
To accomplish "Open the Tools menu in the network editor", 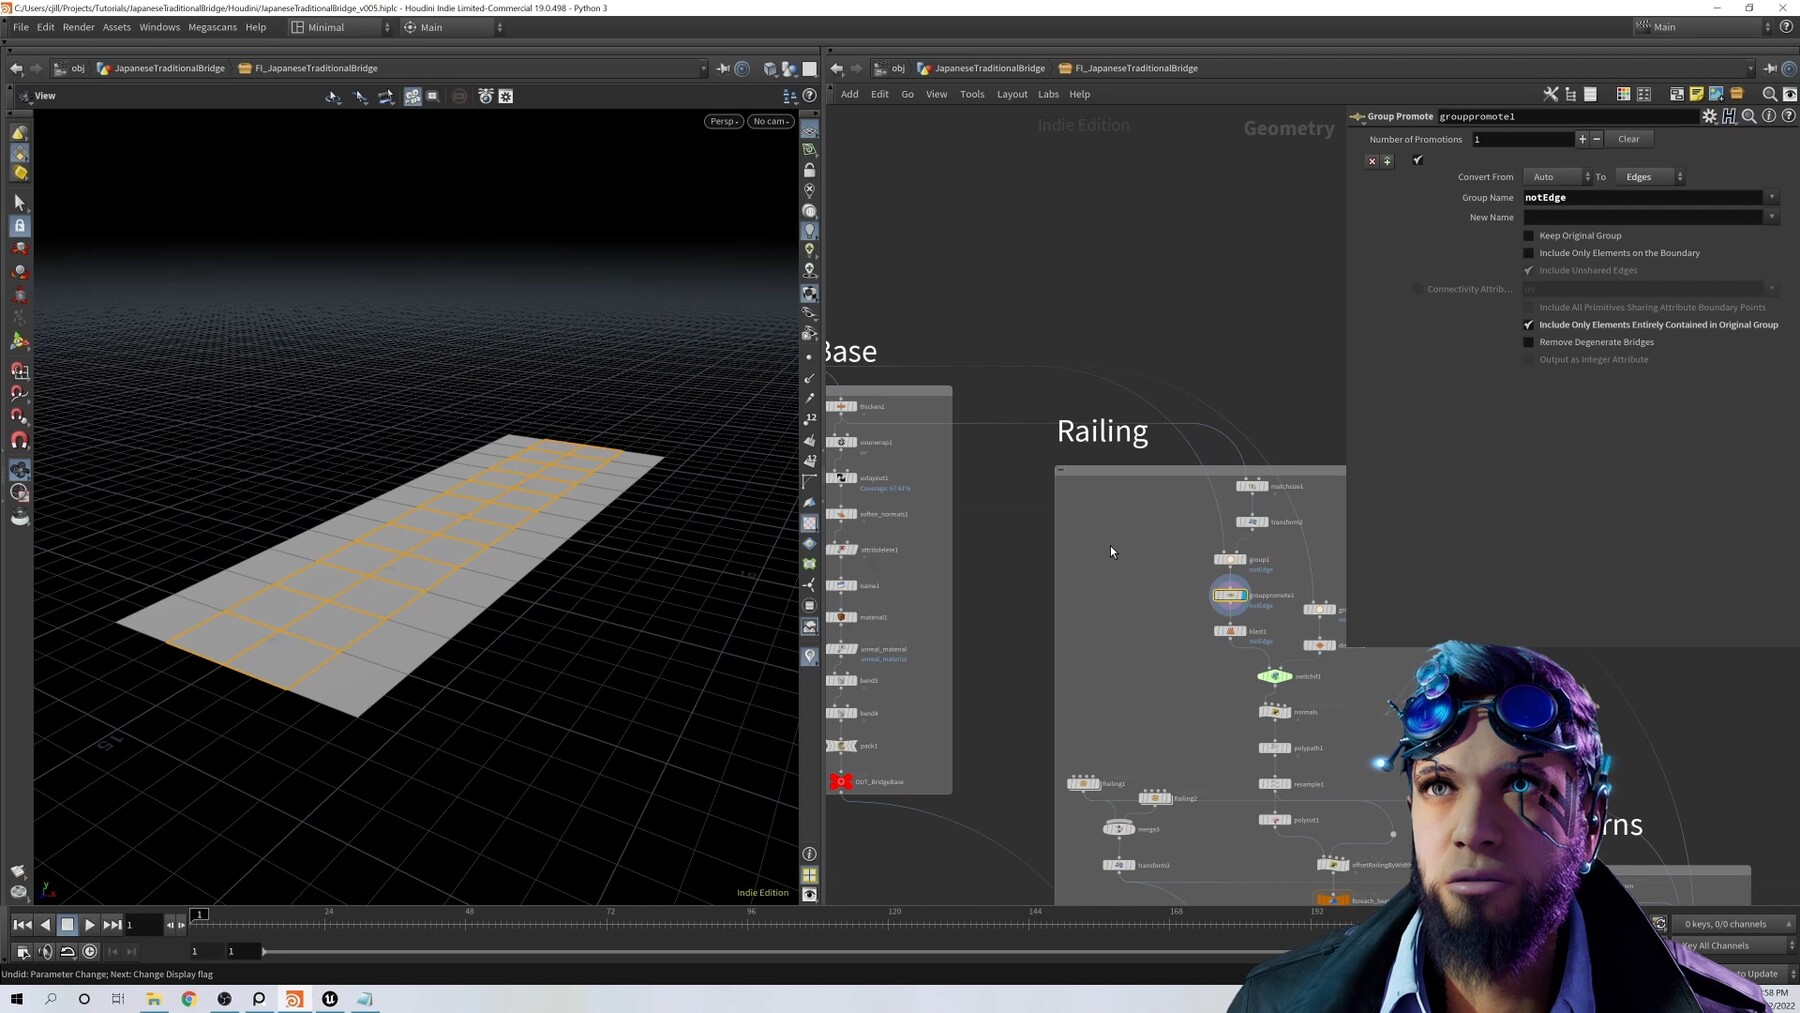I will coord(971,94).
